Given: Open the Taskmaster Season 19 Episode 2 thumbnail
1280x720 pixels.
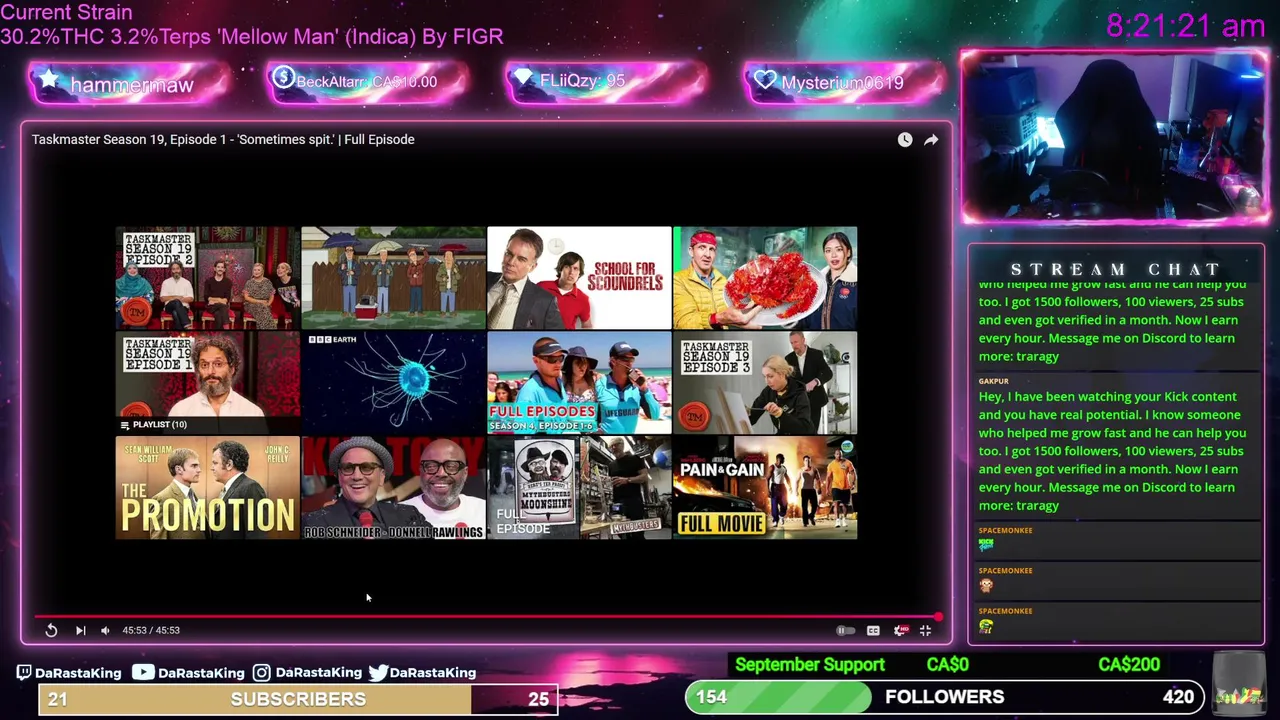Looking at the screenshot, I should click(x=207, y=277).
